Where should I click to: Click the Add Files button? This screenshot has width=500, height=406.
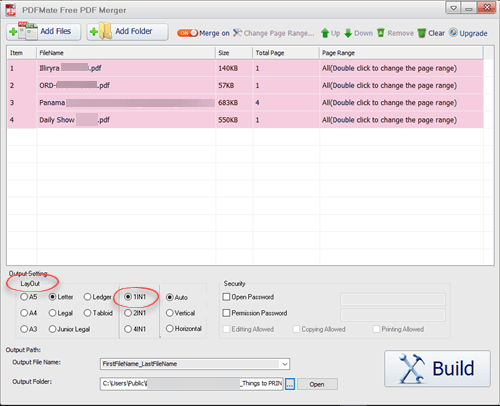point(43,32)
